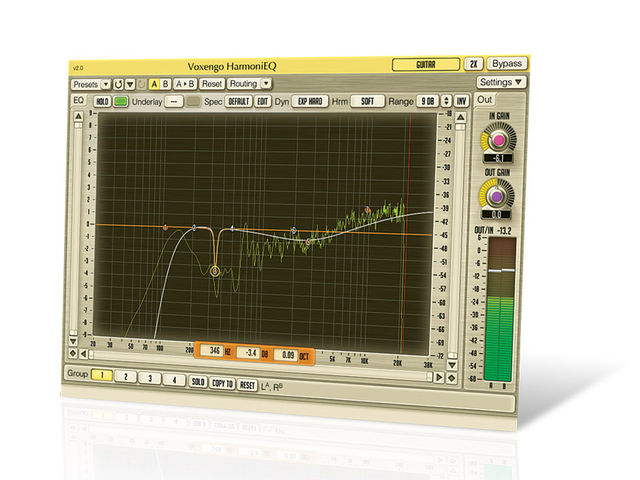Open the Settings menu
Image resolution: width=640 pixels, height=480 pixels.
click(x=501, y=82)
